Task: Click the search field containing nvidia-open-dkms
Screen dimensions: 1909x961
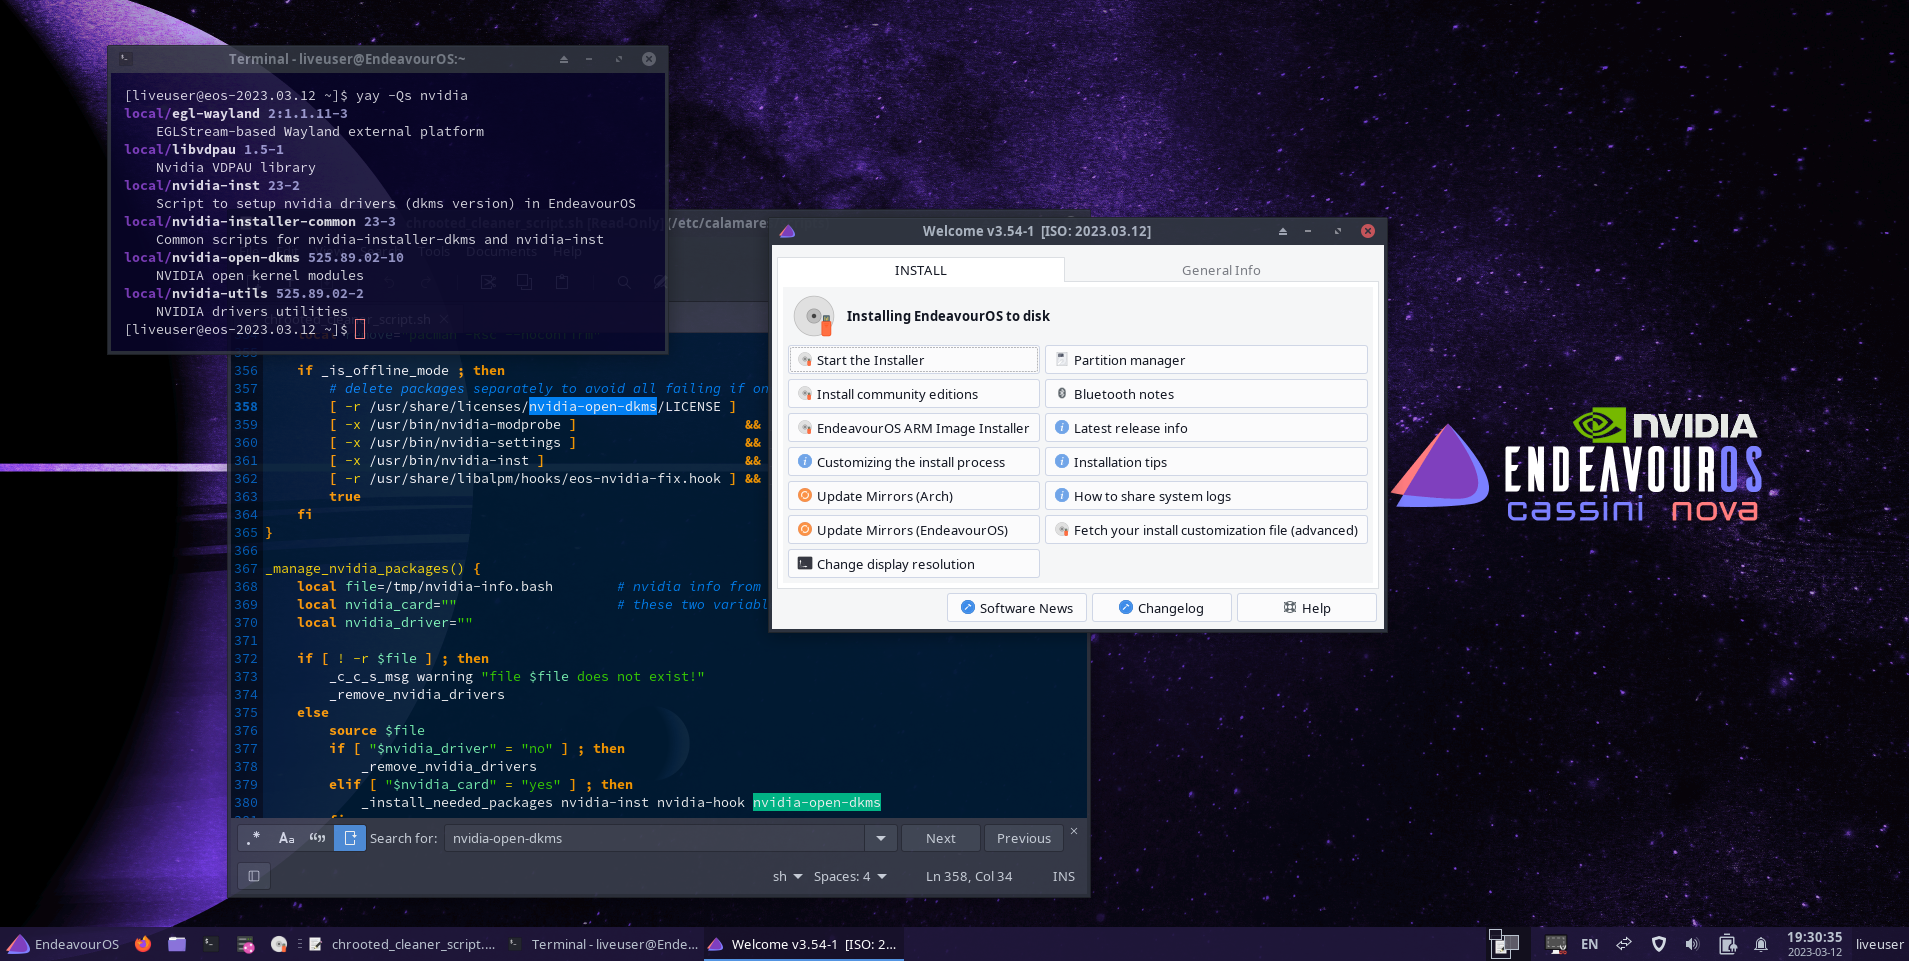Action: click(656, 838)
